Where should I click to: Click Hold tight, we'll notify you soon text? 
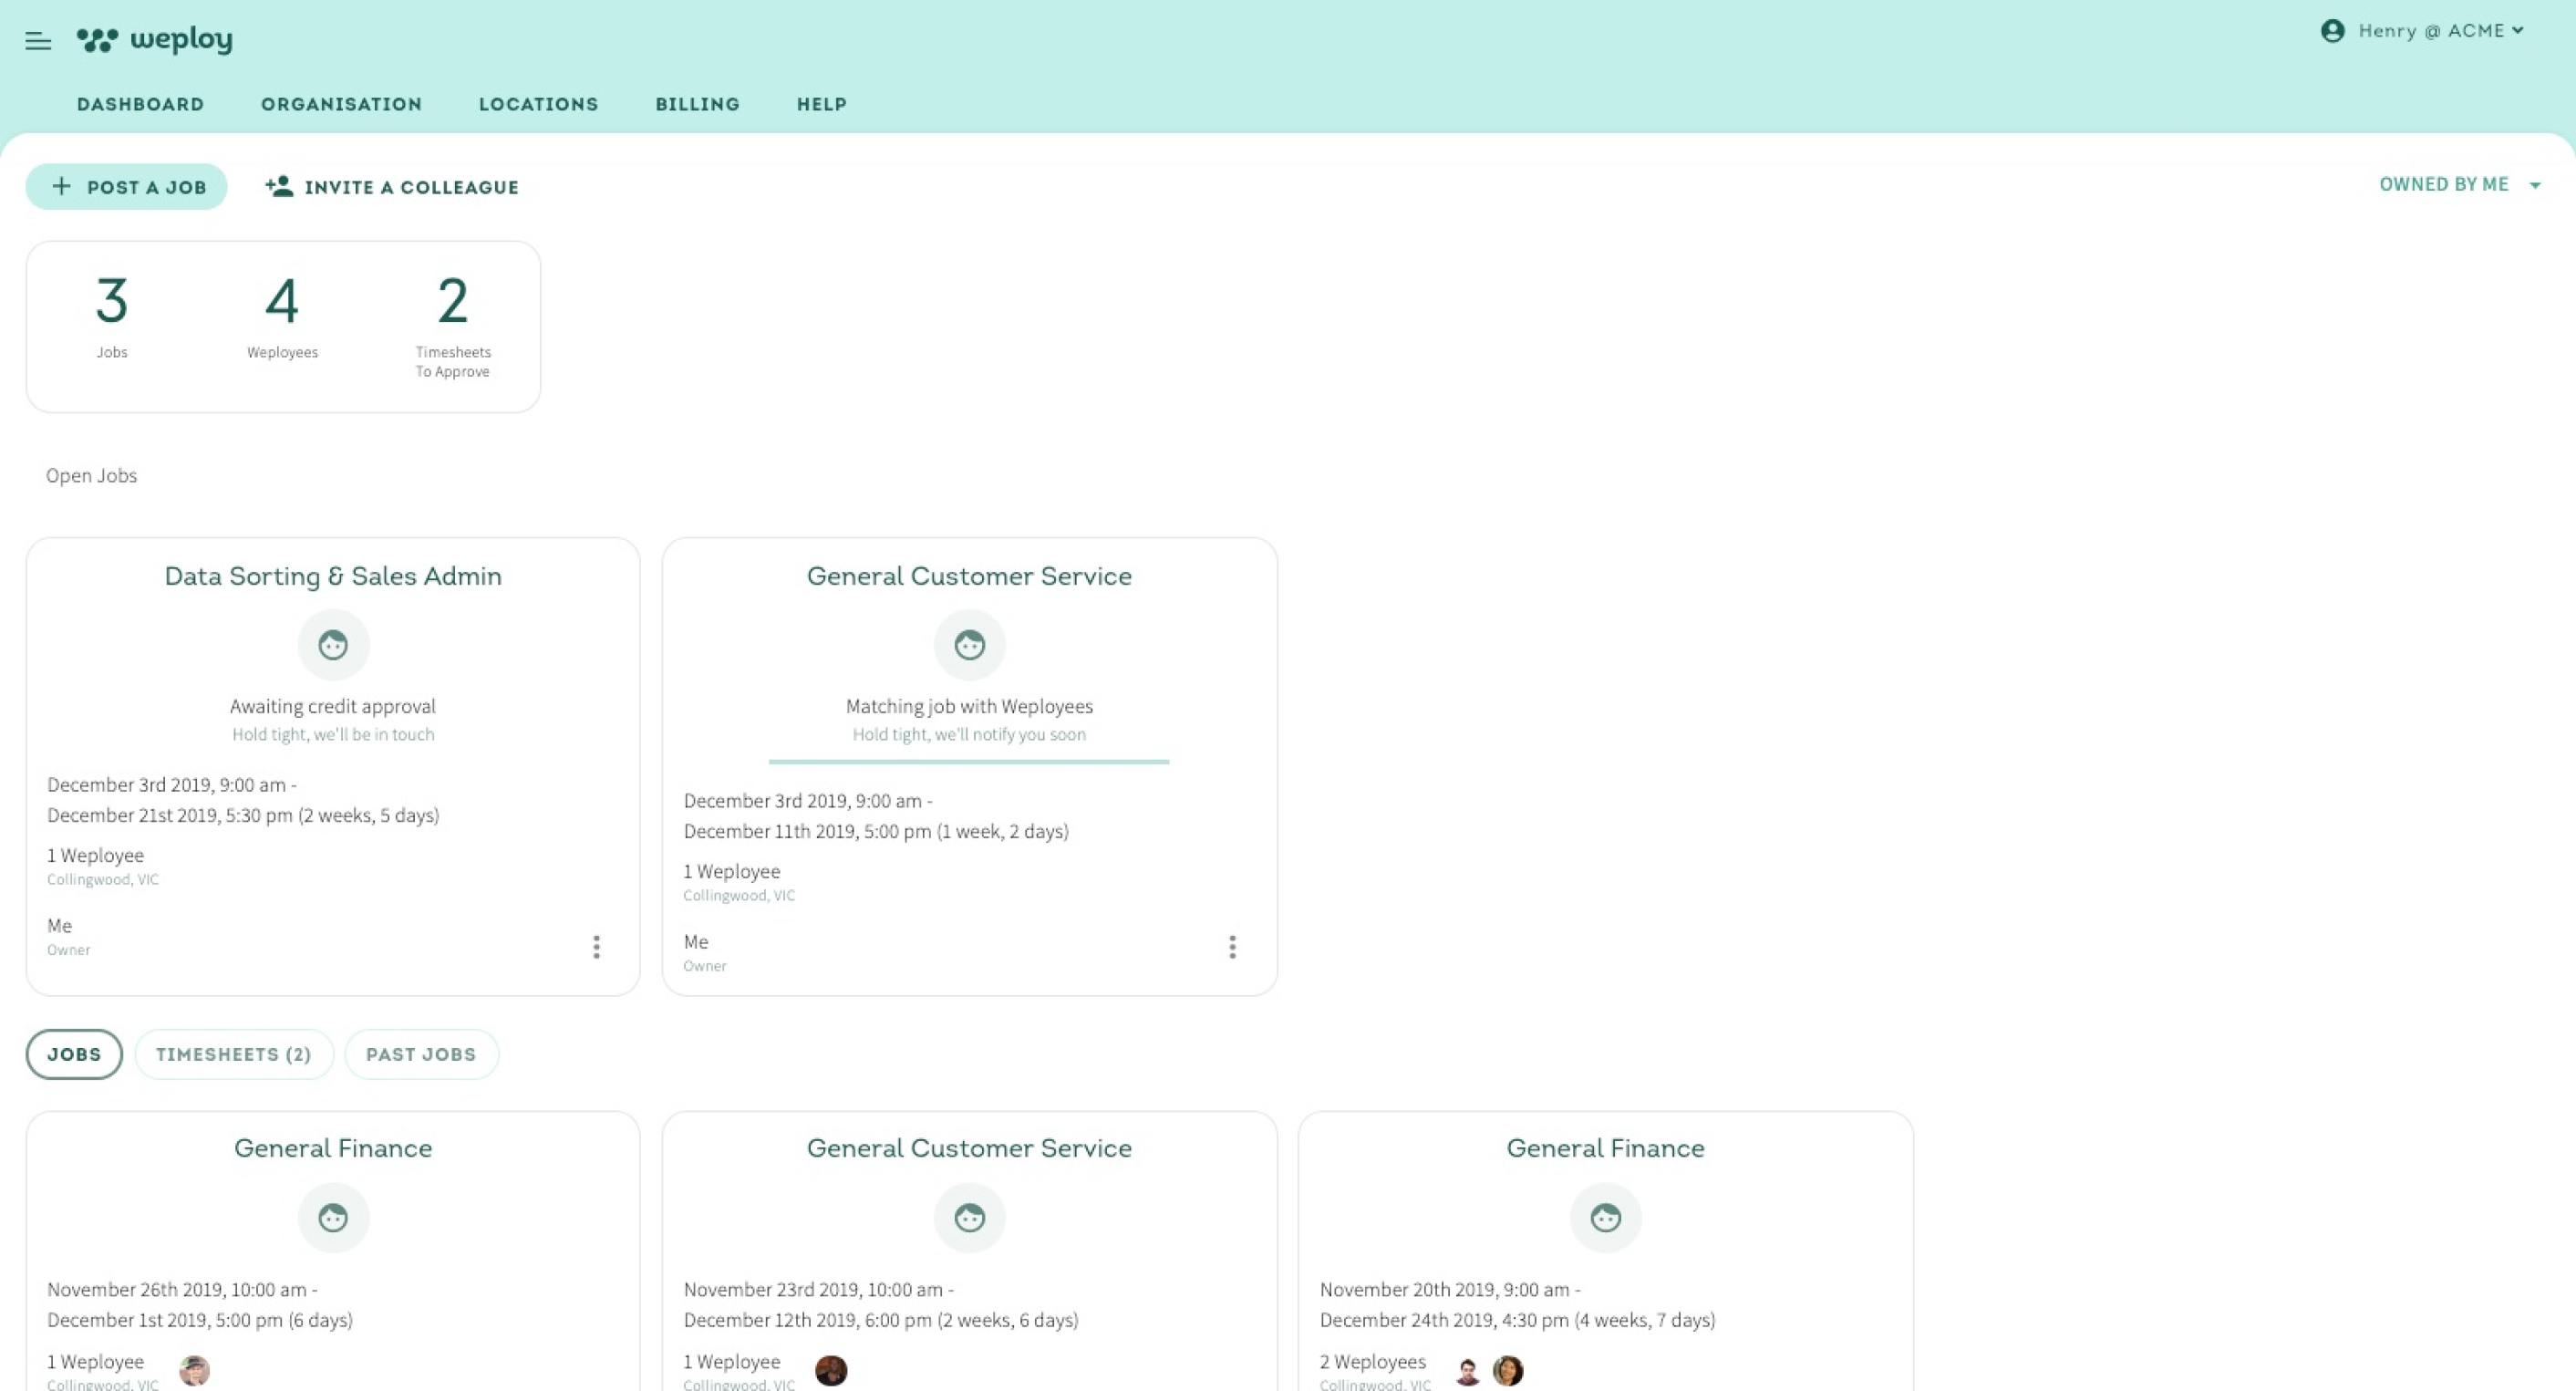point(969,734)
